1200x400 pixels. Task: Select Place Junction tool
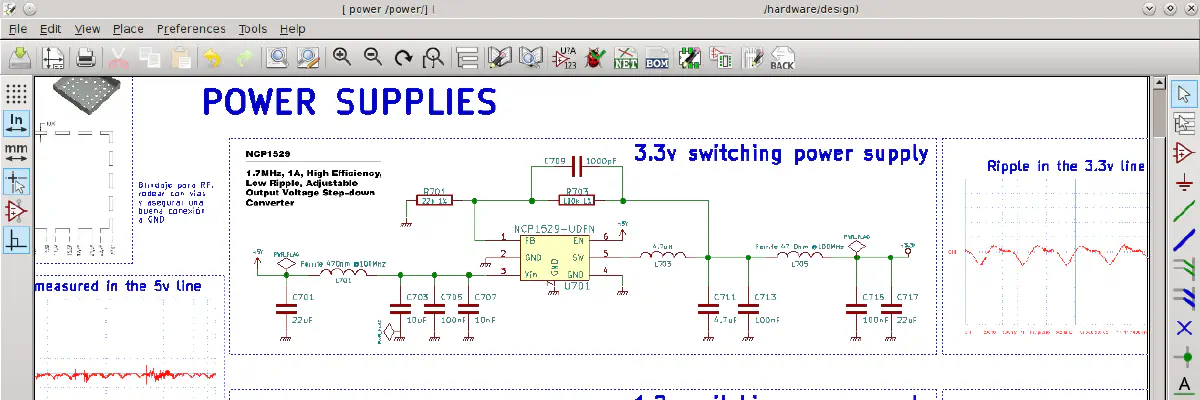click(x=1184, y=356)
